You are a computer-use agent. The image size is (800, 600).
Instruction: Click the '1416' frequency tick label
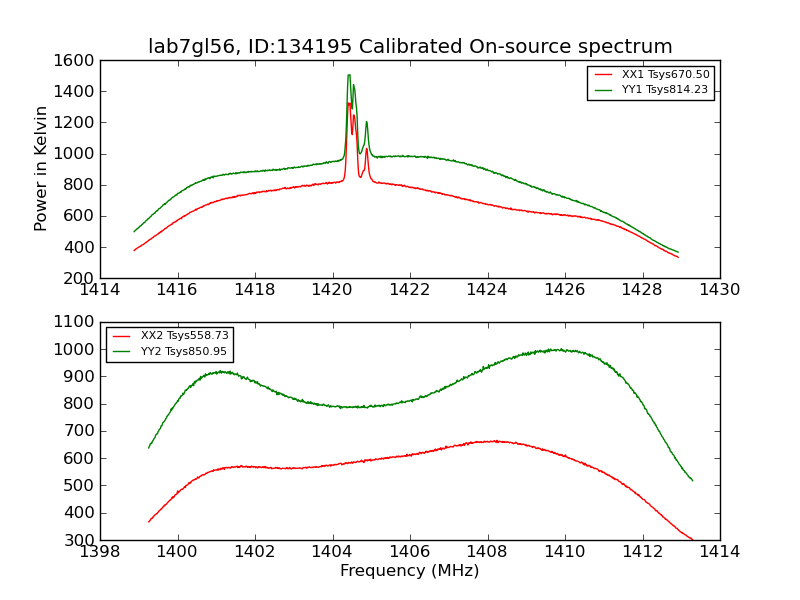pos(177,290)
